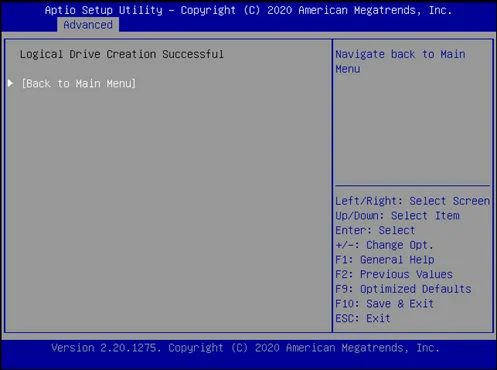This screenshot has width=497, height=370.
Task: Click the Left/Right: Select Screen hint
Action: (x=413, y=201)
